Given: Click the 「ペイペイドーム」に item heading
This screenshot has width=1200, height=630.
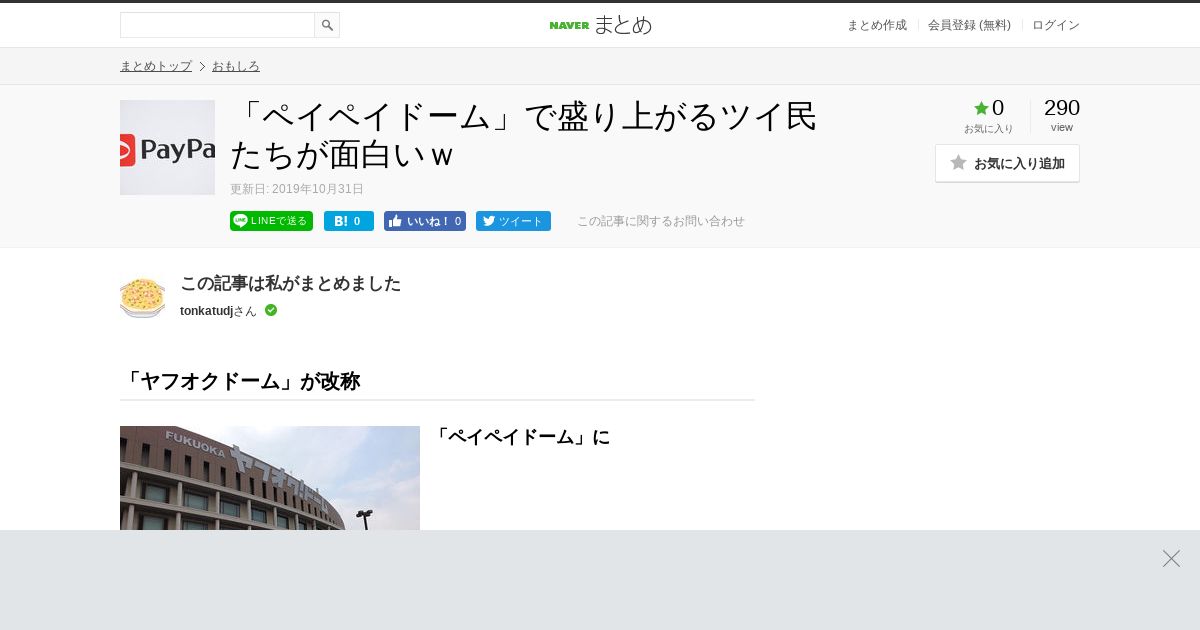Looking at the screenshot, I should click(522, 437).
